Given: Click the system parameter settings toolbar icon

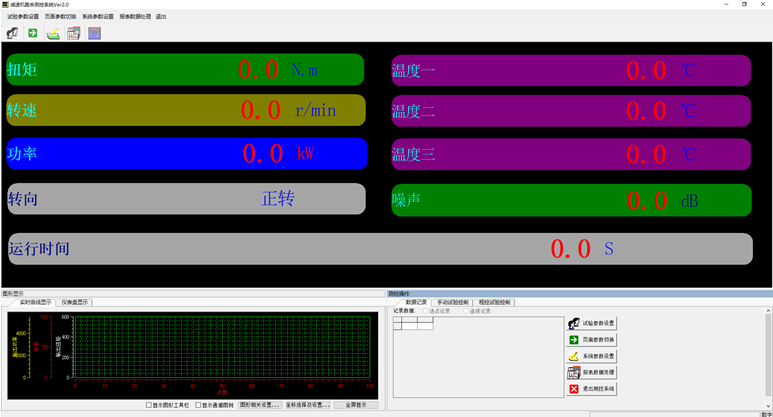Looking at the screenshot, I should click(x=53, y=33).
